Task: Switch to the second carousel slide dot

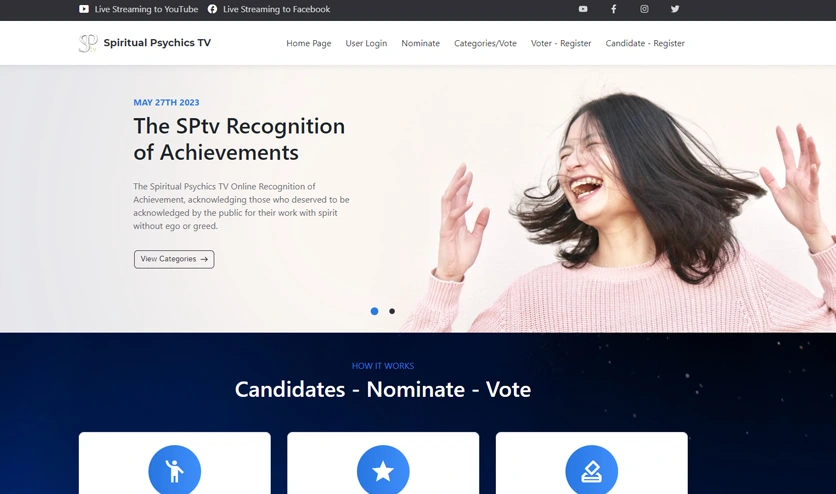Action: click(x=392, y=311)
